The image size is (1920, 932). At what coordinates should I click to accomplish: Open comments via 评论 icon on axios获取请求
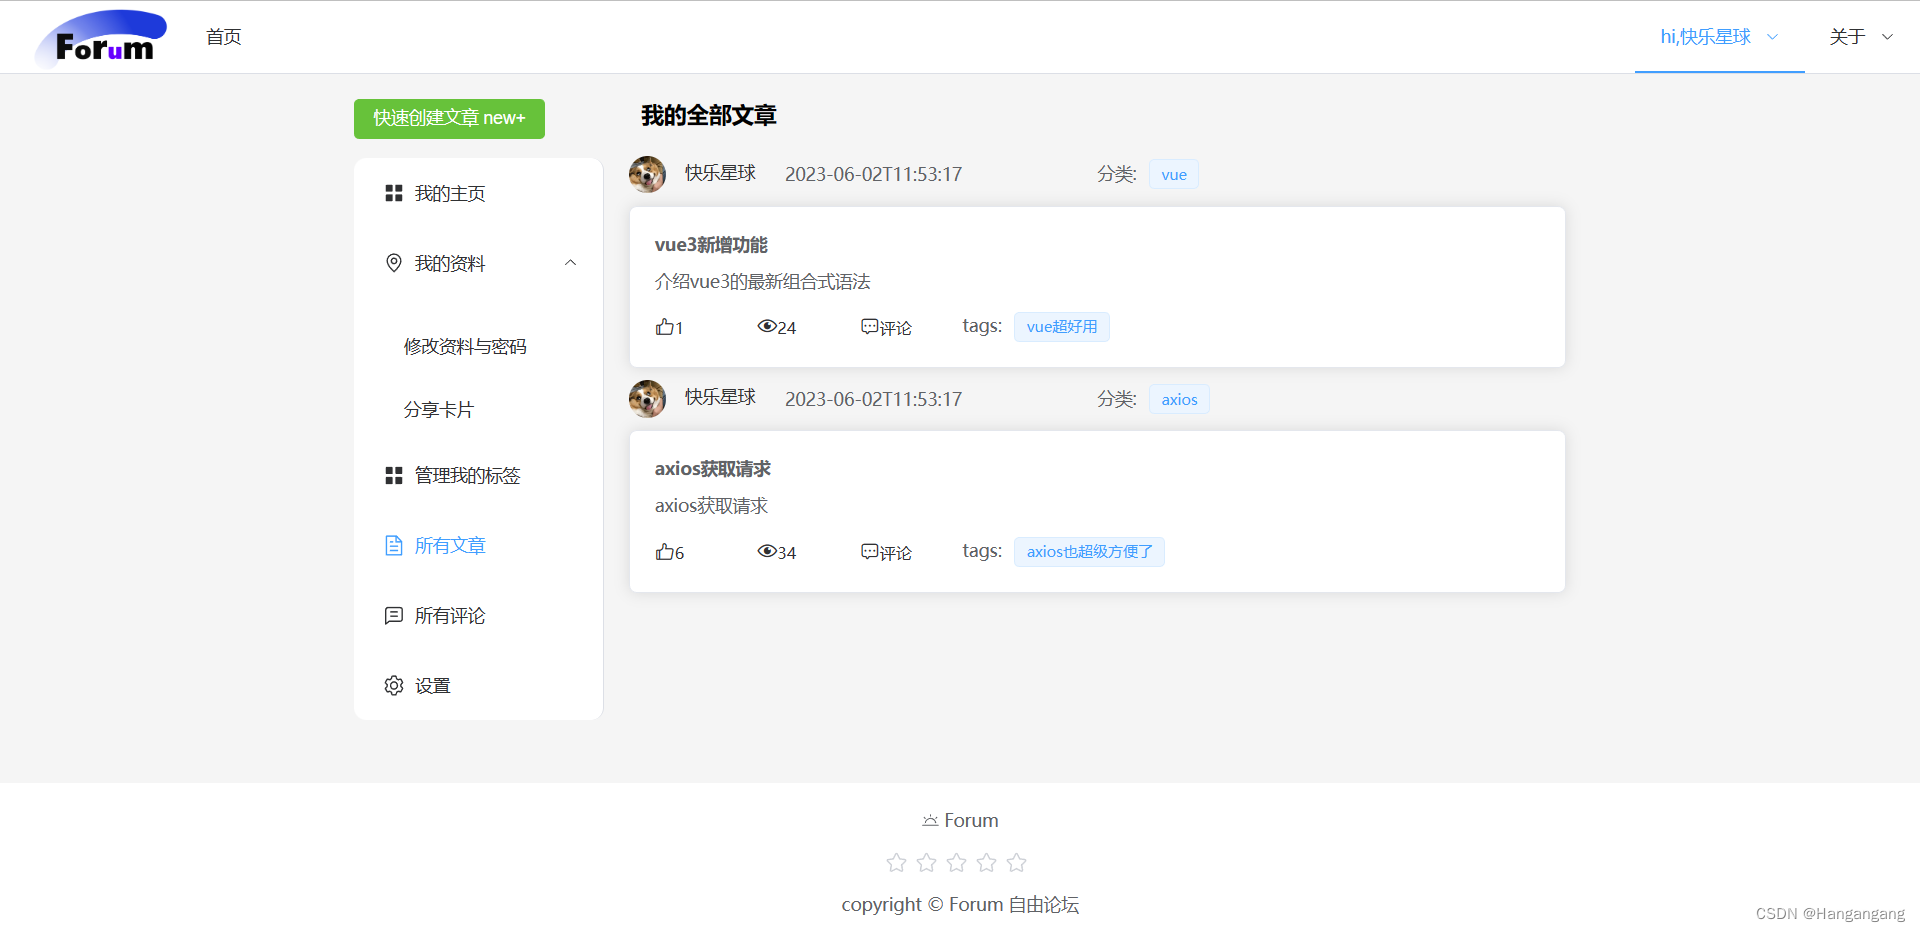868,551
